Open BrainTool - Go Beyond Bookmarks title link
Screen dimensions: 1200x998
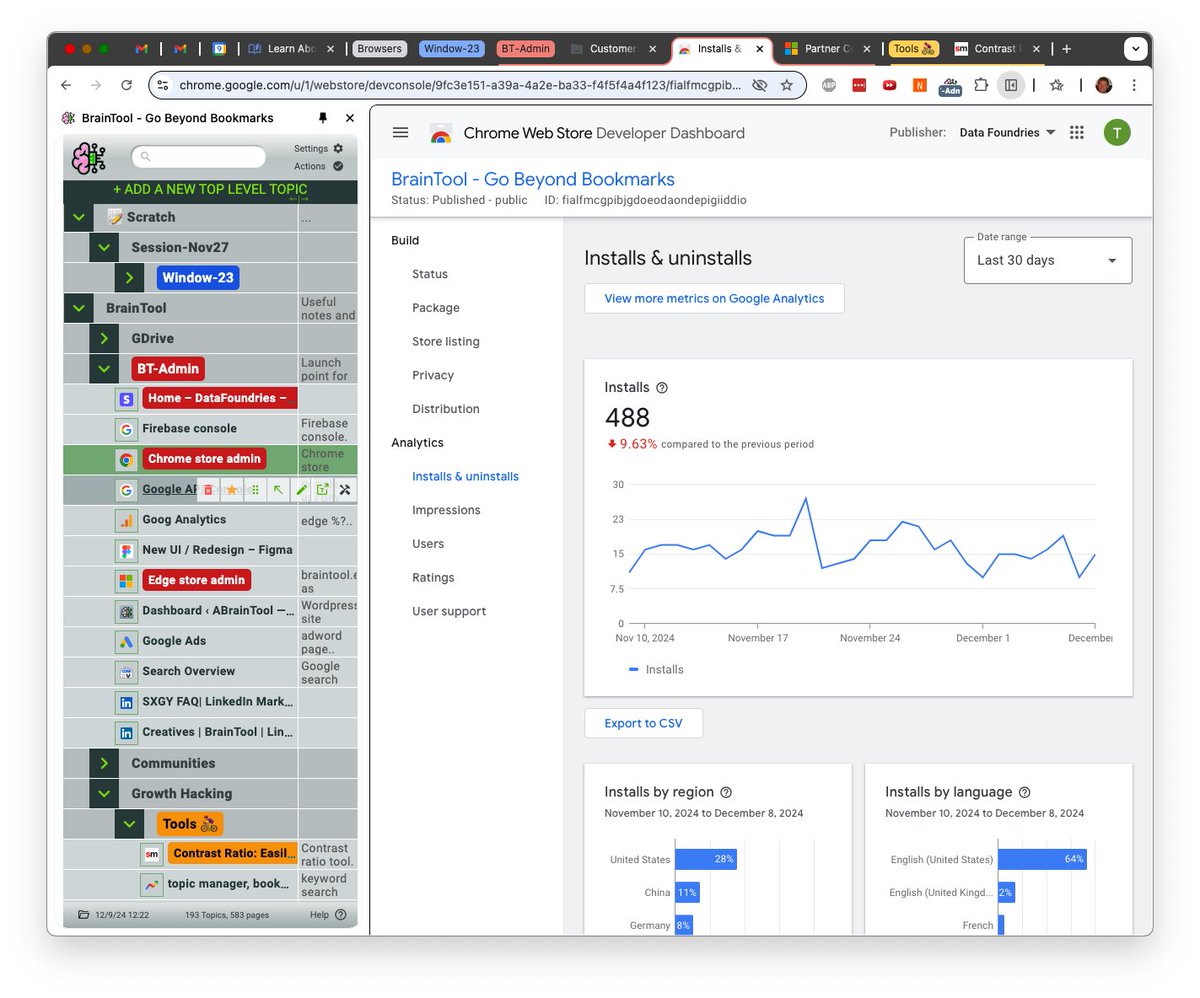point(533,179)
